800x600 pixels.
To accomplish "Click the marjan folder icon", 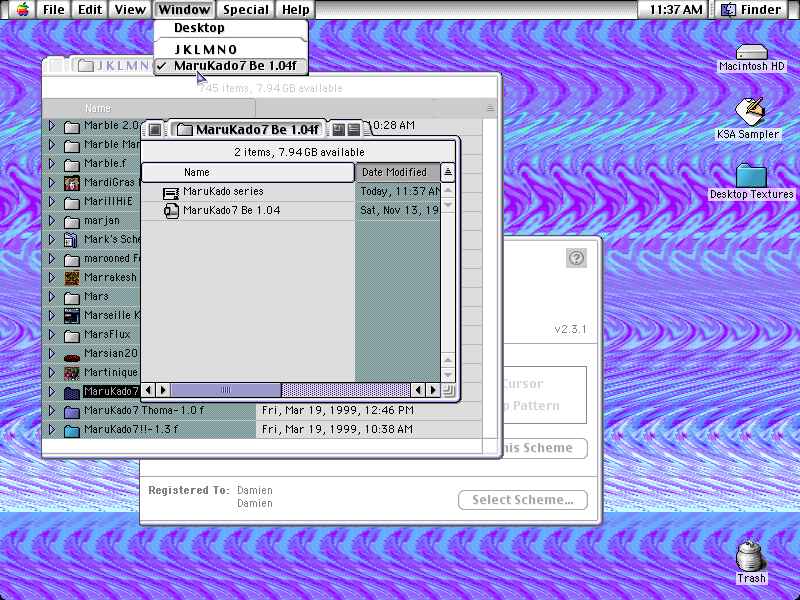I will [x=72, y=221].
